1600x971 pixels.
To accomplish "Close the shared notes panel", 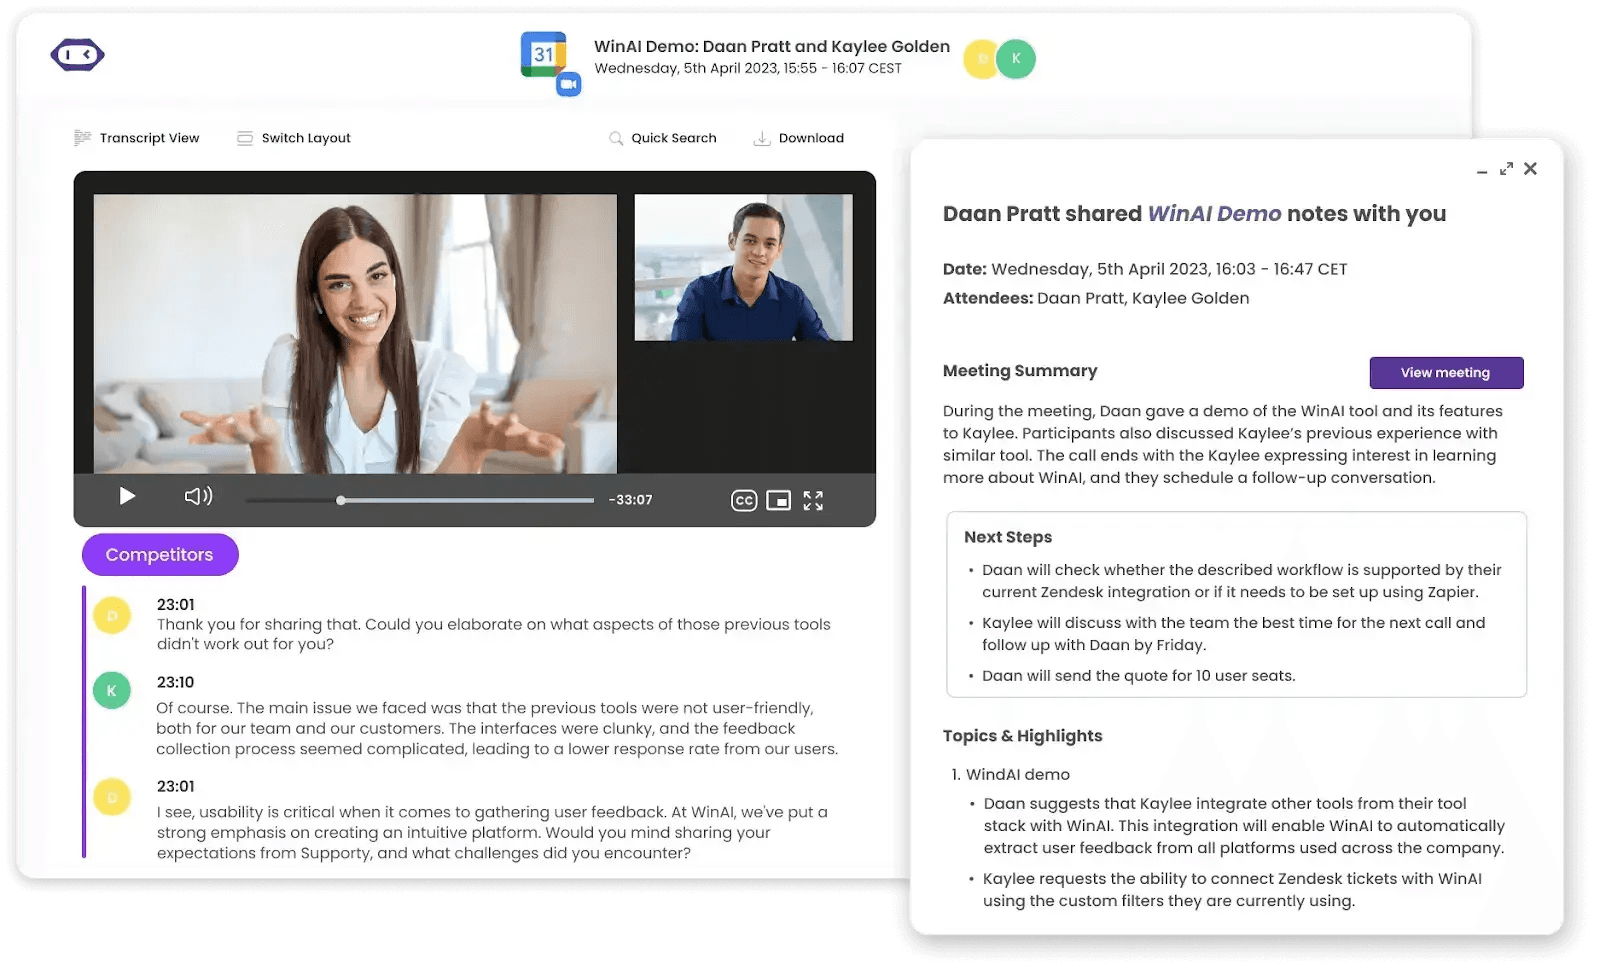I will pos(1530,169).
